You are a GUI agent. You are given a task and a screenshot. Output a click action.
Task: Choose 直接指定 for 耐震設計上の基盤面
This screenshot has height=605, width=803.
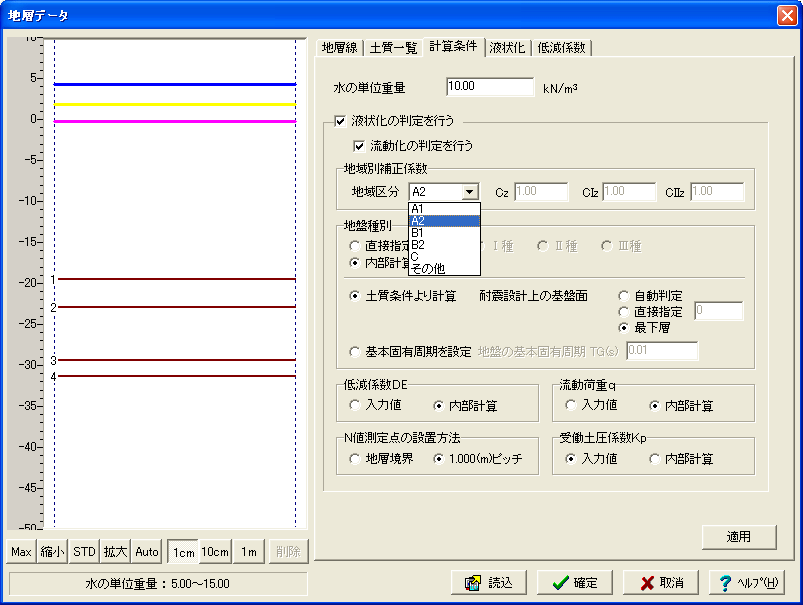coord(623,312)
